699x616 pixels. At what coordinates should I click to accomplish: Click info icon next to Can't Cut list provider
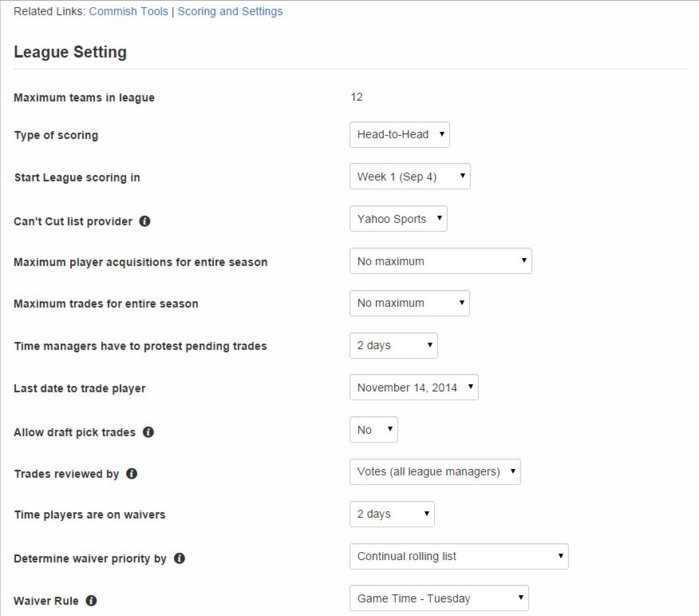pos(145,220)
